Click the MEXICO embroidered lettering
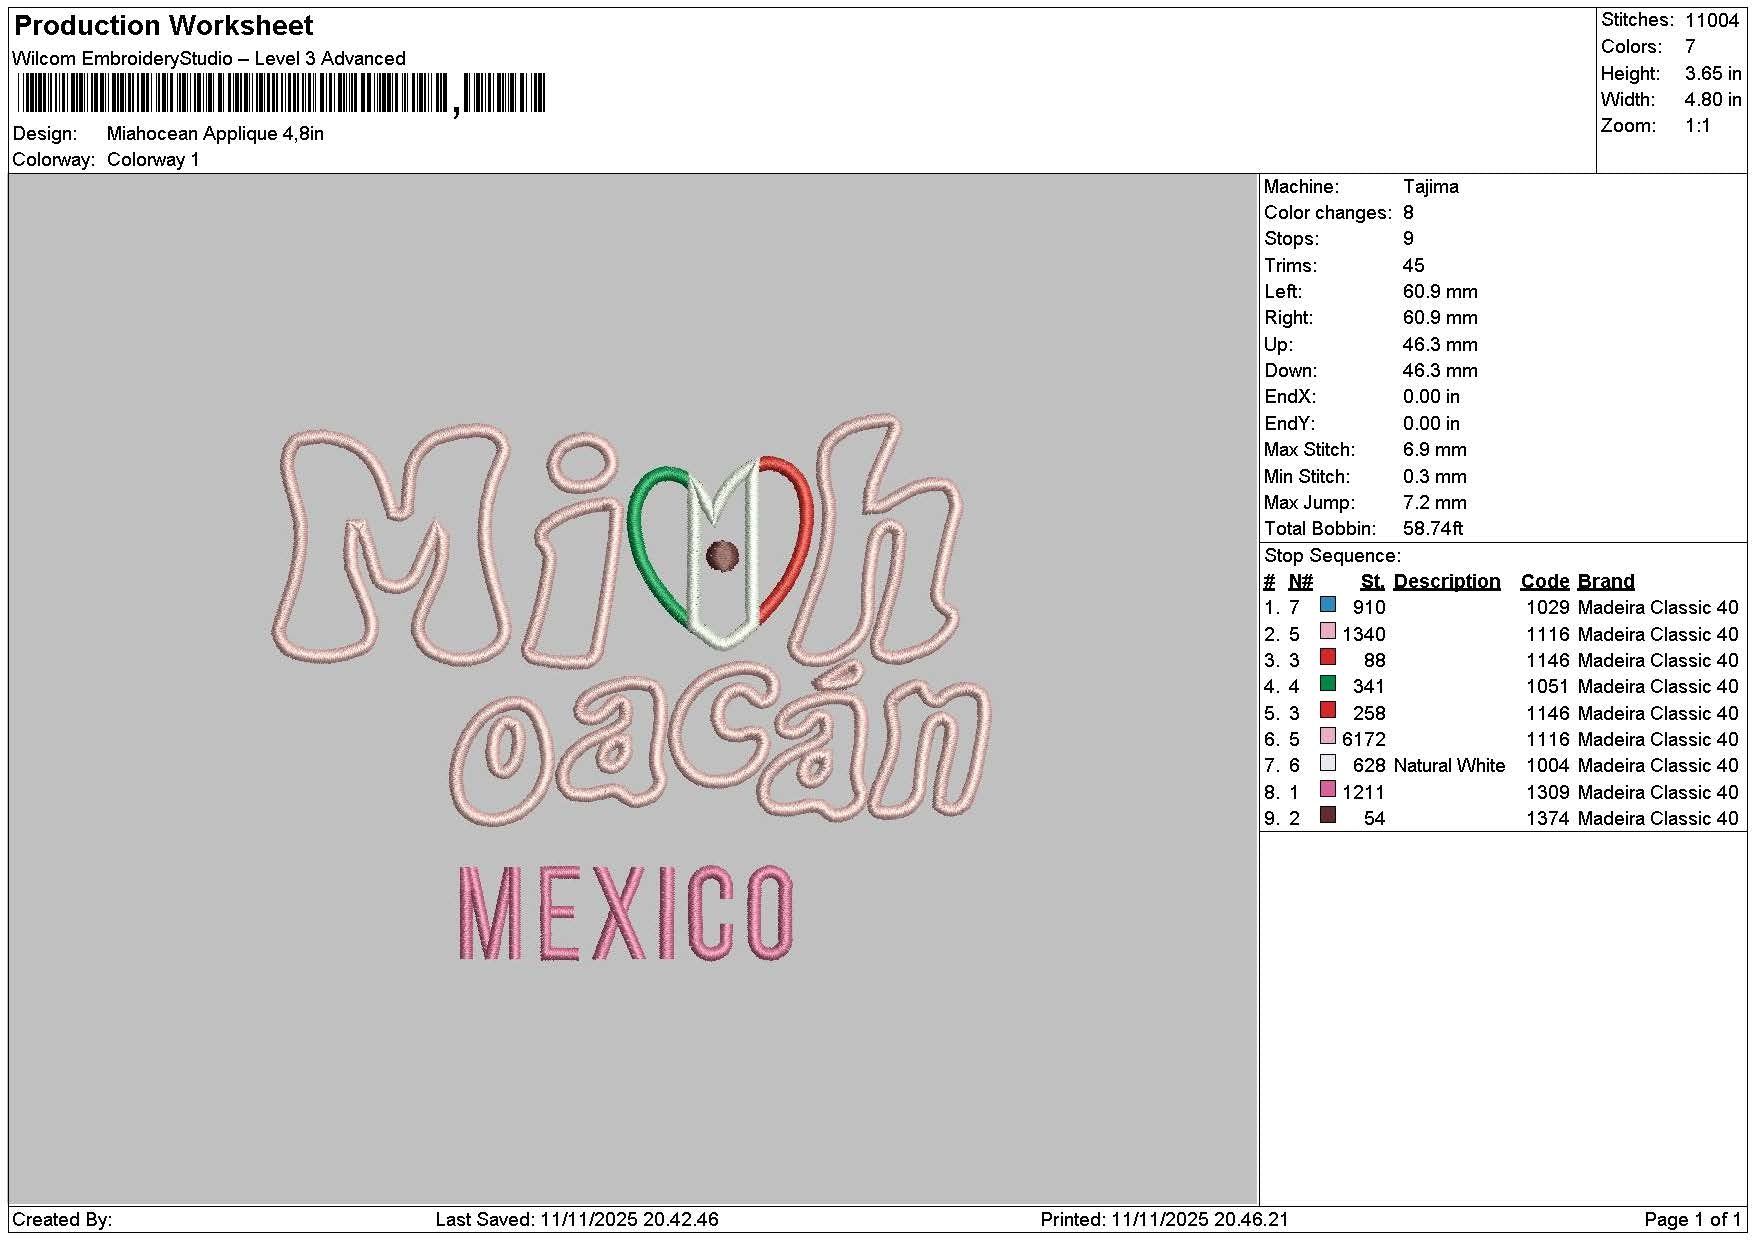The width and height of the screenshot is (1755, 1240). [x=626, y=913]
